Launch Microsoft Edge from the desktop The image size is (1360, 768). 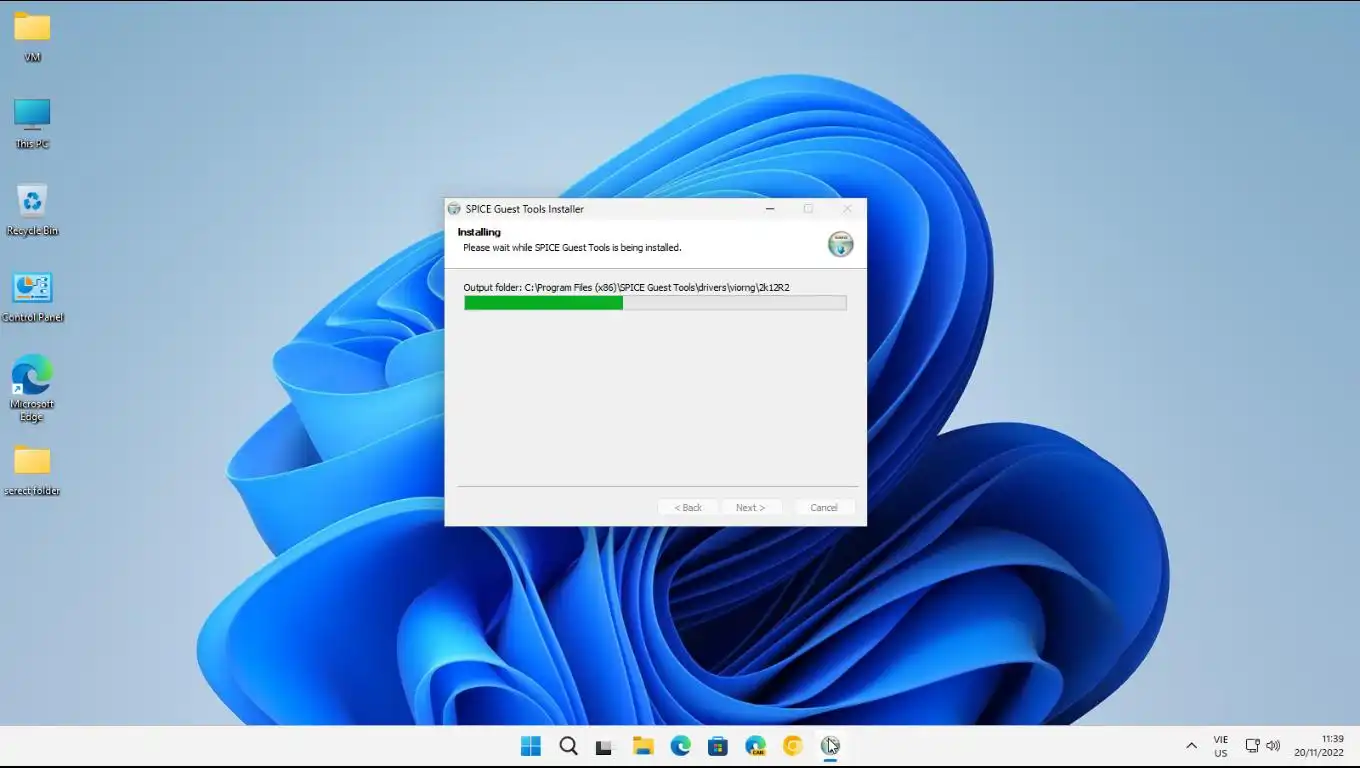(x=32, y=388)
